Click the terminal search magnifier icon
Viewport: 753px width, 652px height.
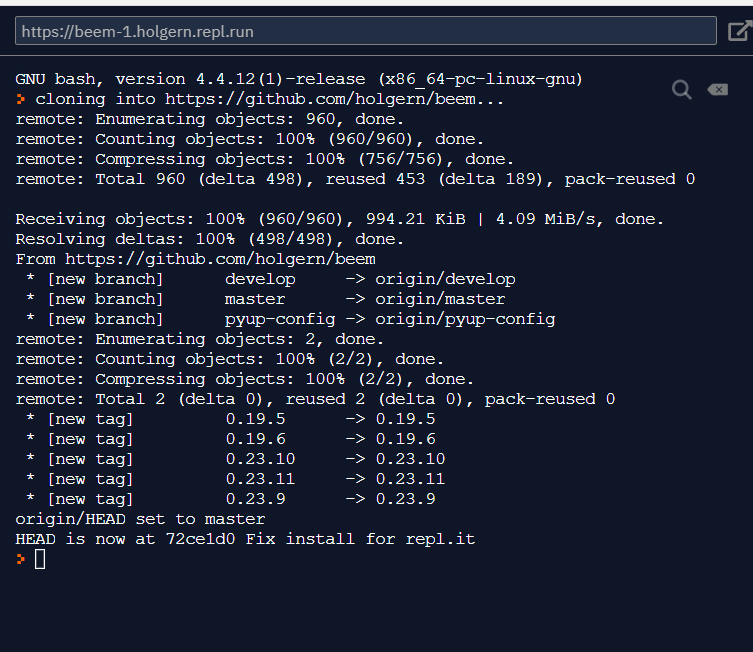681,90
